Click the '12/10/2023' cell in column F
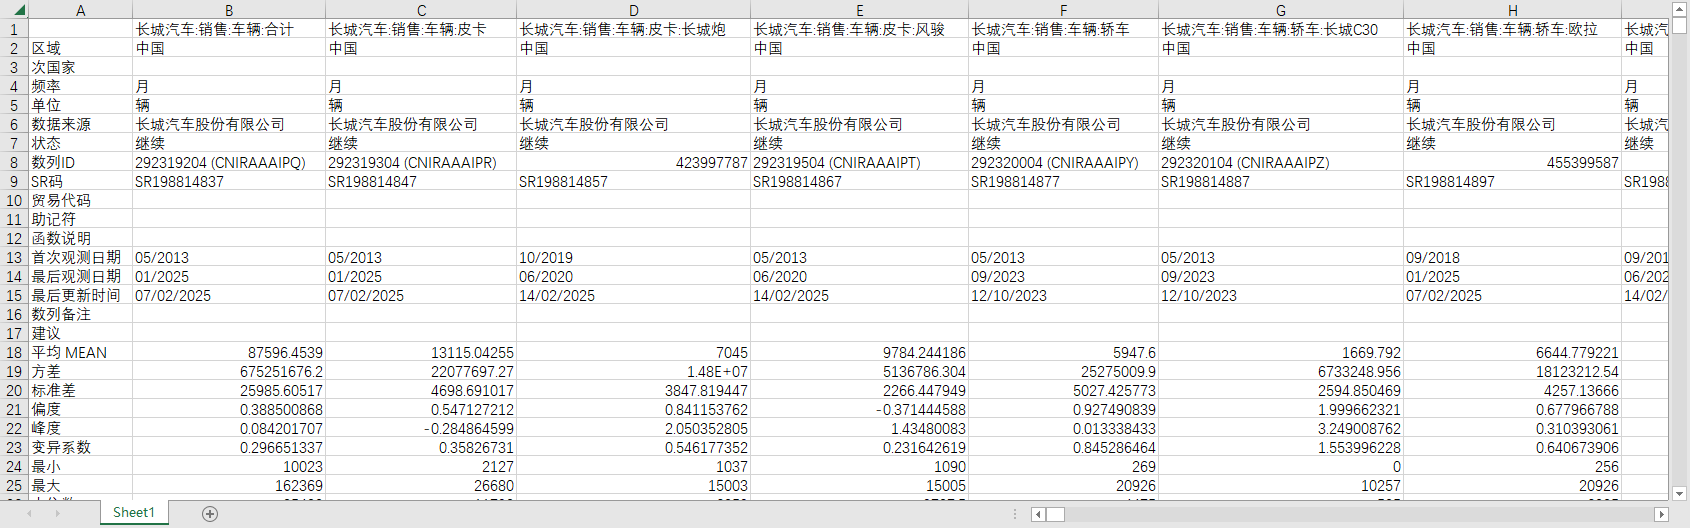This screenshot has height=528, width=1690. (x=1063, y=295)
